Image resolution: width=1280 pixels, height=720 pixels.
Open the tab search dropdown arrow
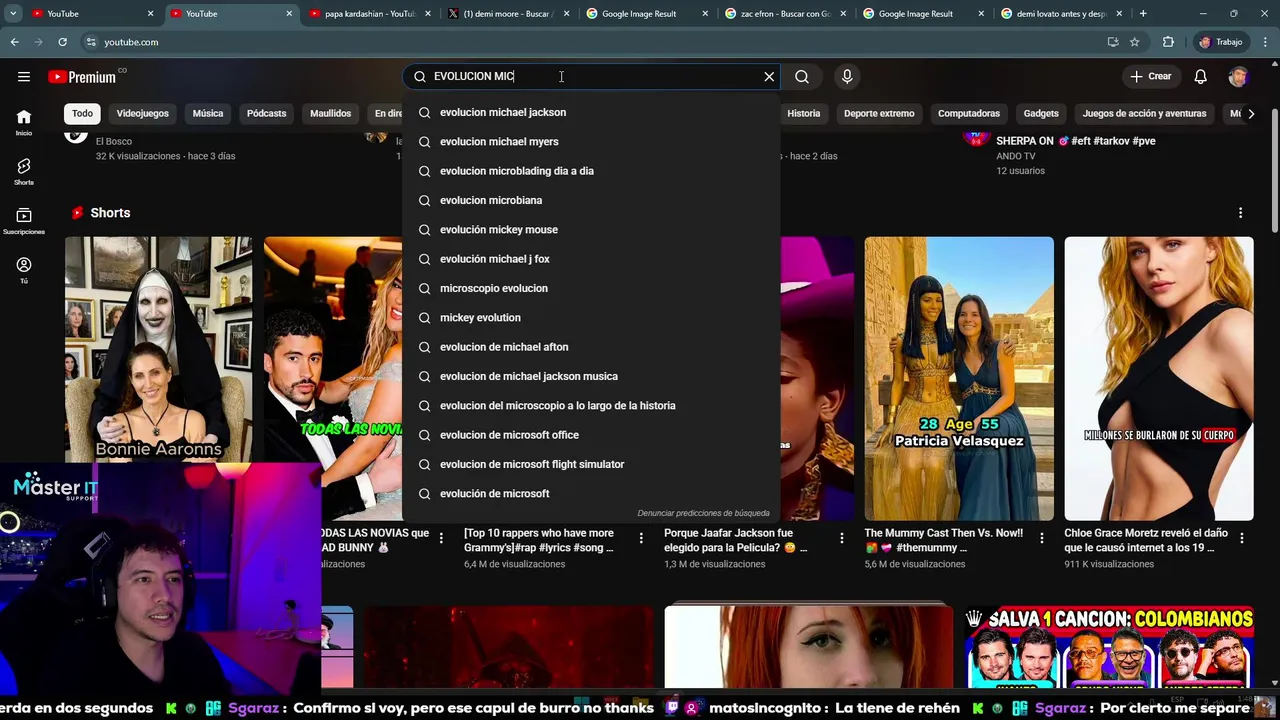pyautogui.click(x=13, y=14)
